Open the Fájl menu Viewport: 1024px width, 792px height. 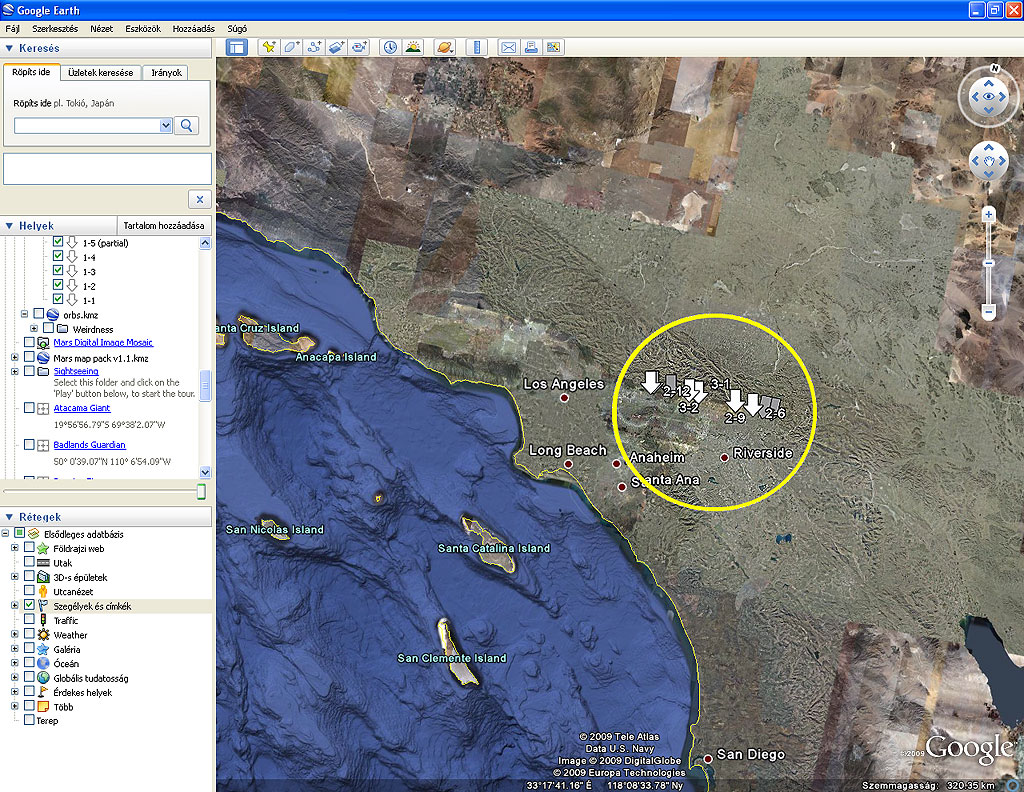pos(12,29)
